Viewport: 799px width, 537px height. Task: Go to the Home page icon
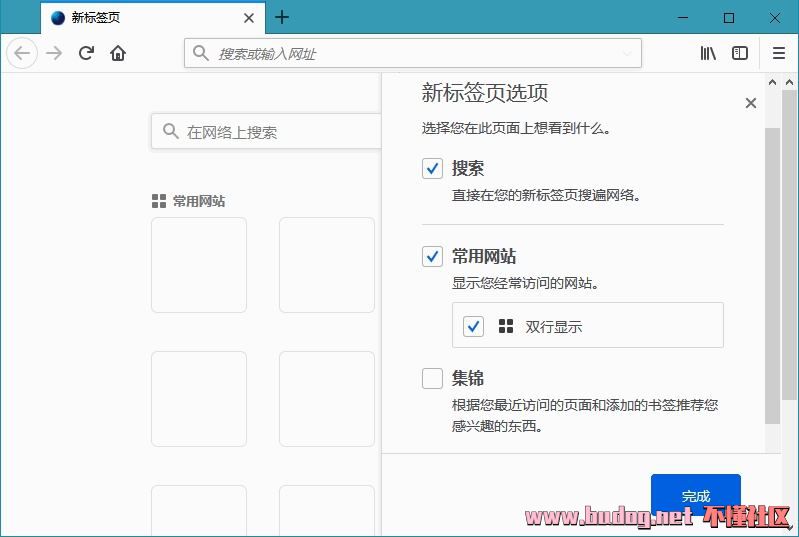[x=118, y=53]
